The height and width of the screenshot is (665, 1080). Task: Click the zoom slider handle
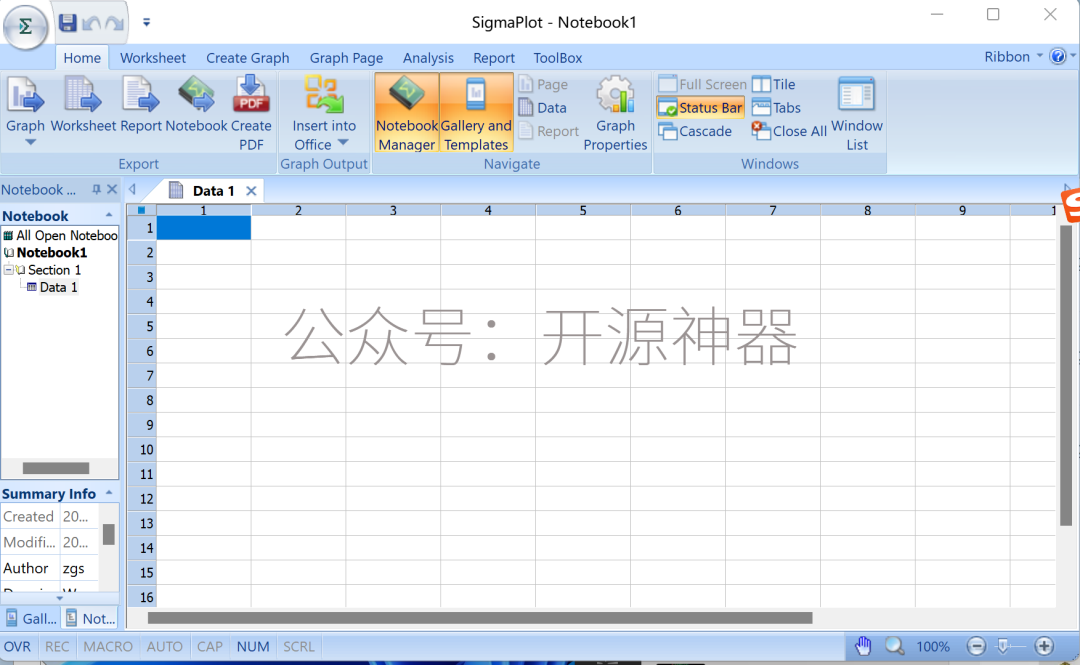point(1004,646)
